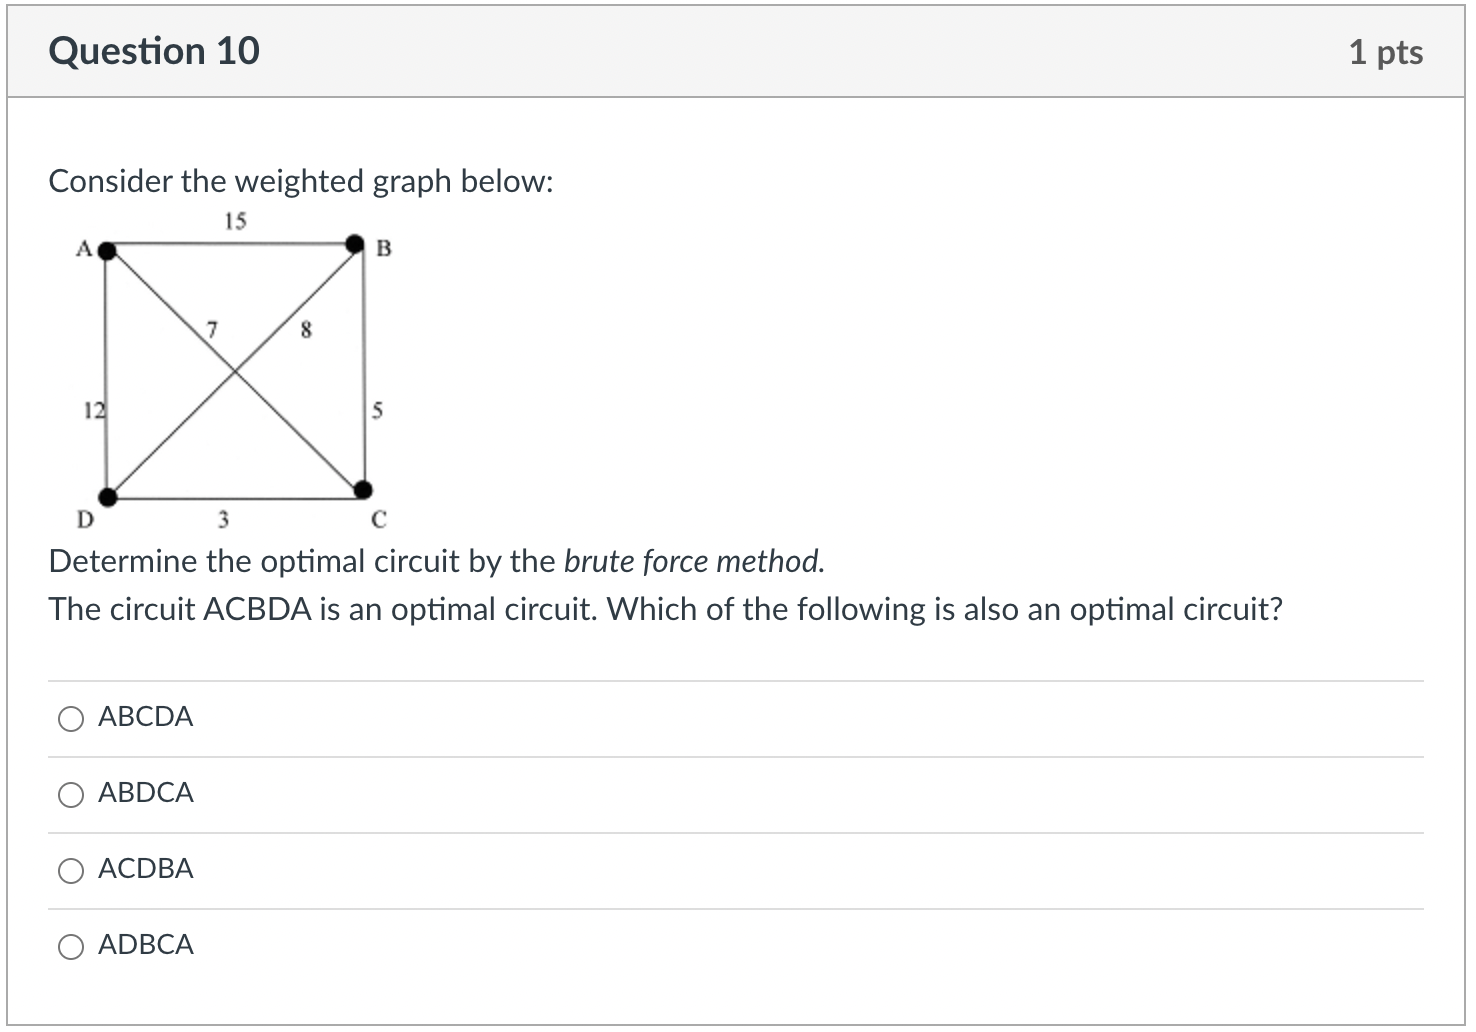Click the edge weight 15 between A and B

click(x=237, y=220)
